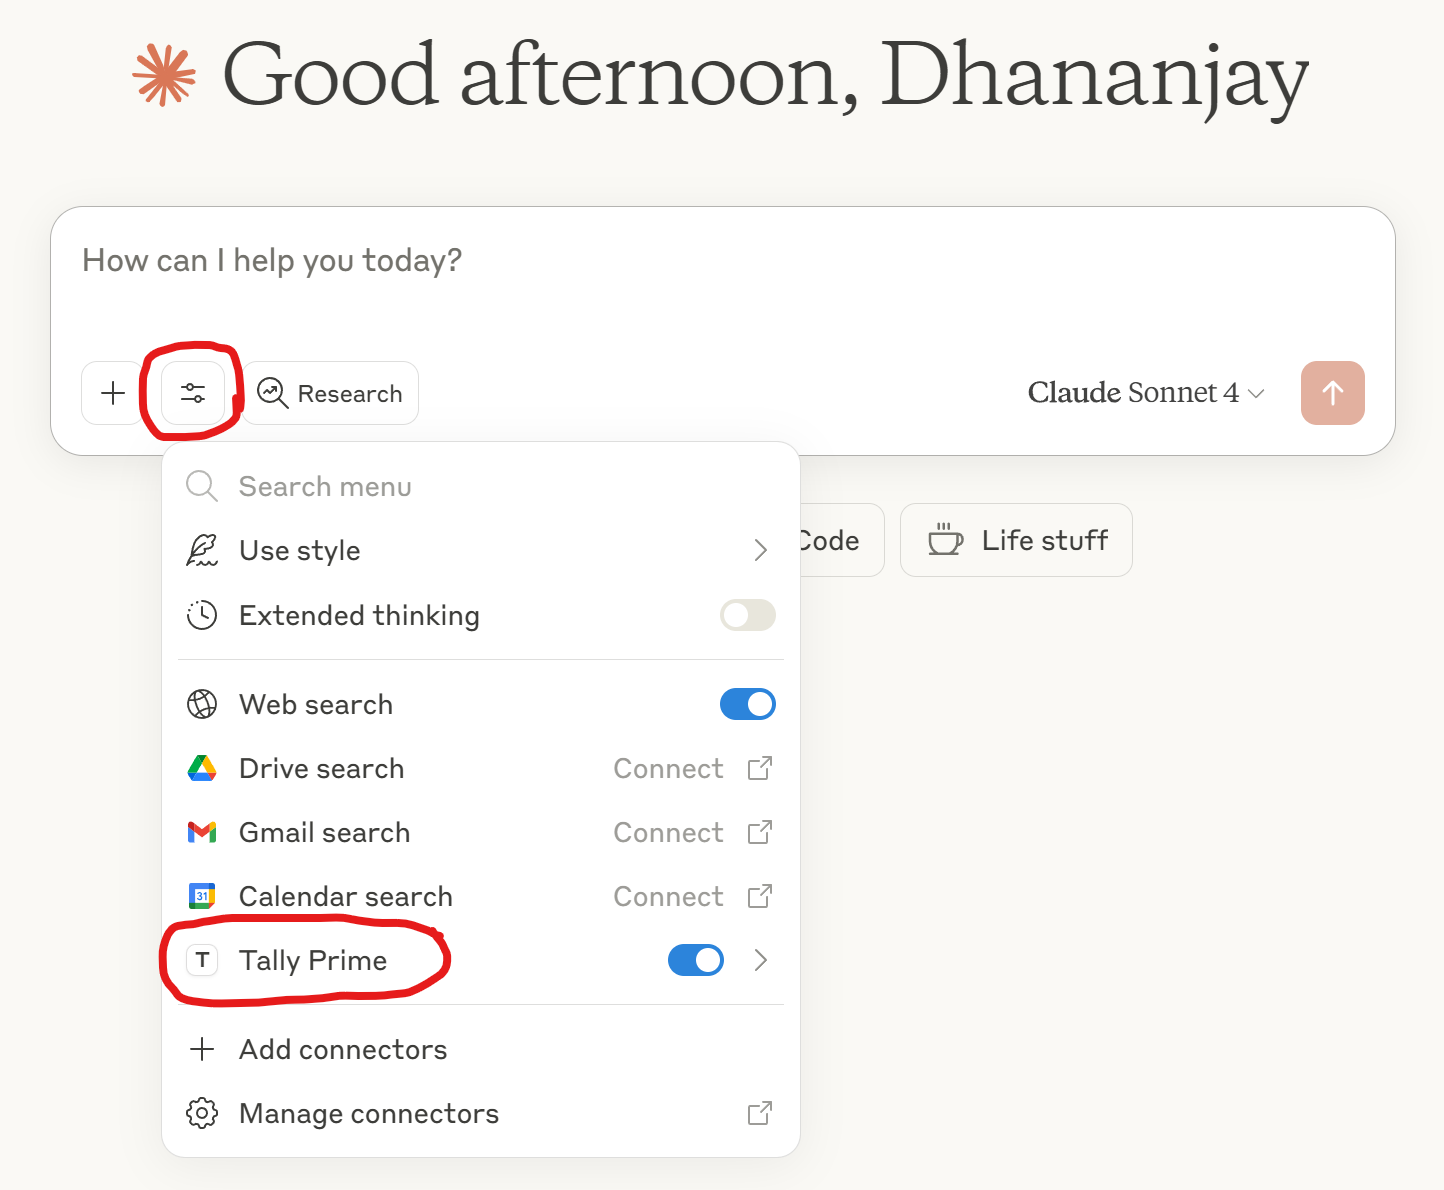
Task: Disable the Tally Prime toggle
Action: pyautogui.click(x=696, y=960)
